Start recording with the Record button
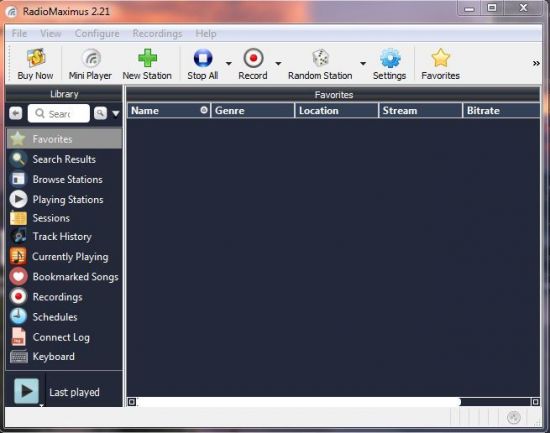The height and width of the screenshot is (433, 550). tap(253, 64)
